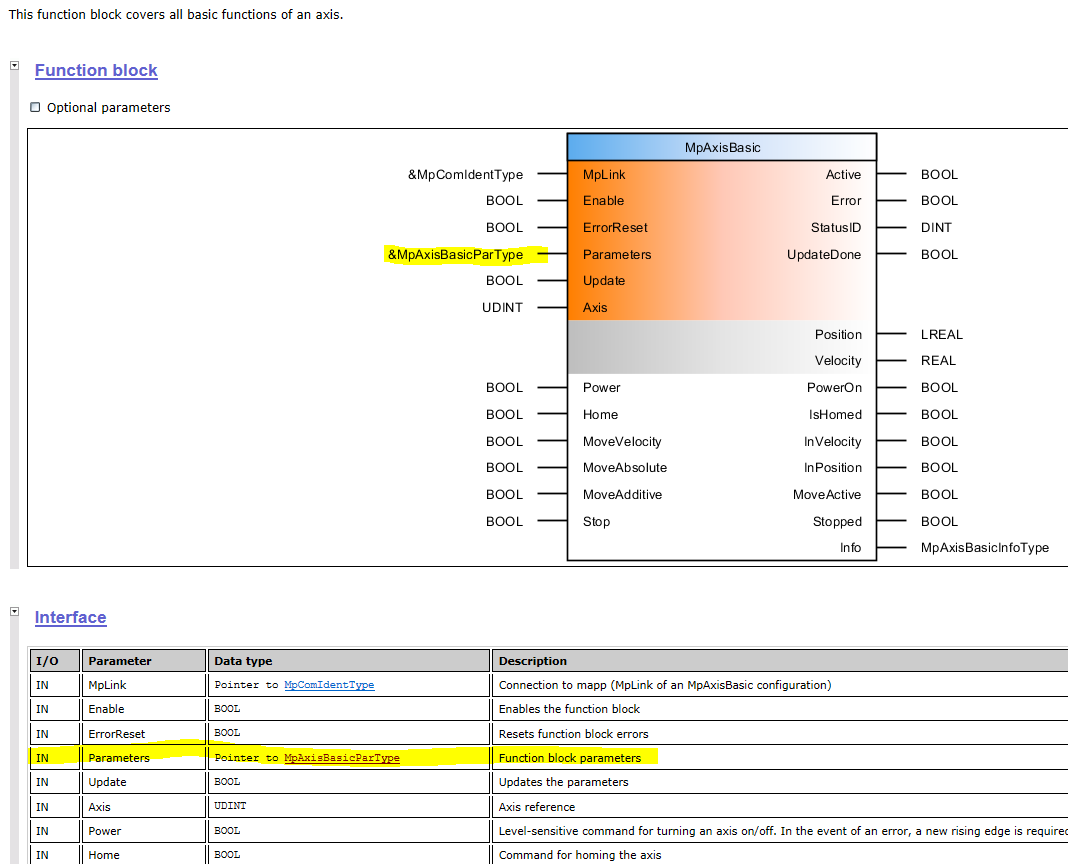1068x864 pixels.
Task: Select the &MpComIdentType label in the diagram
Action: (x=466, y=174)
